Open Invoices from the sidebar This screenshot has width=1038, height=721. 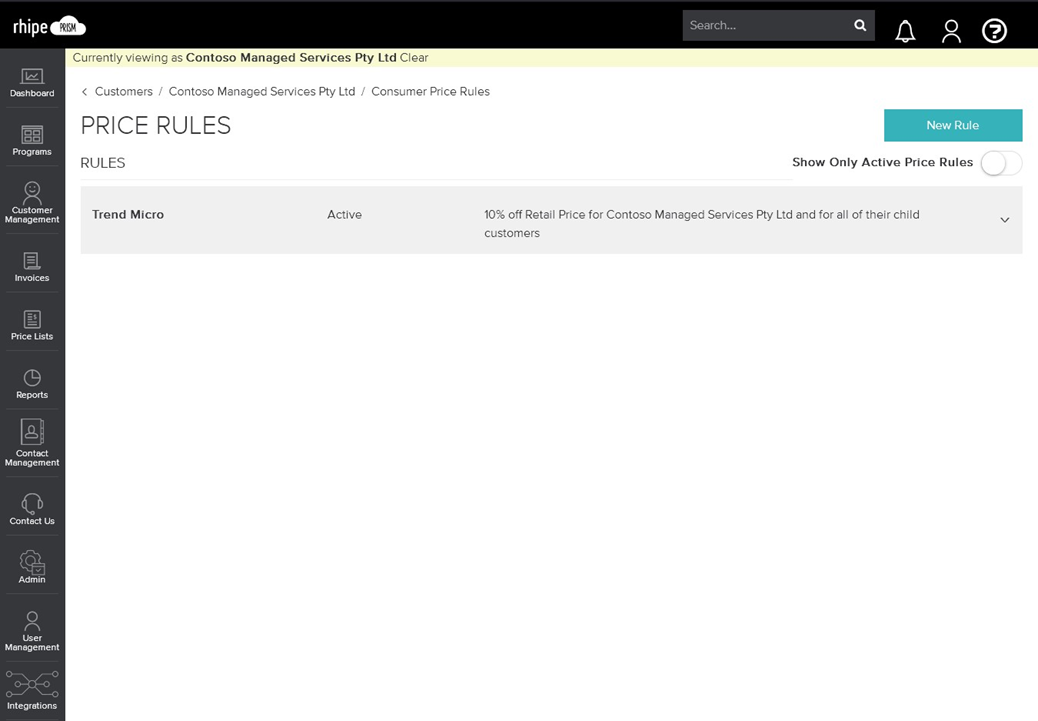[32, 267]
